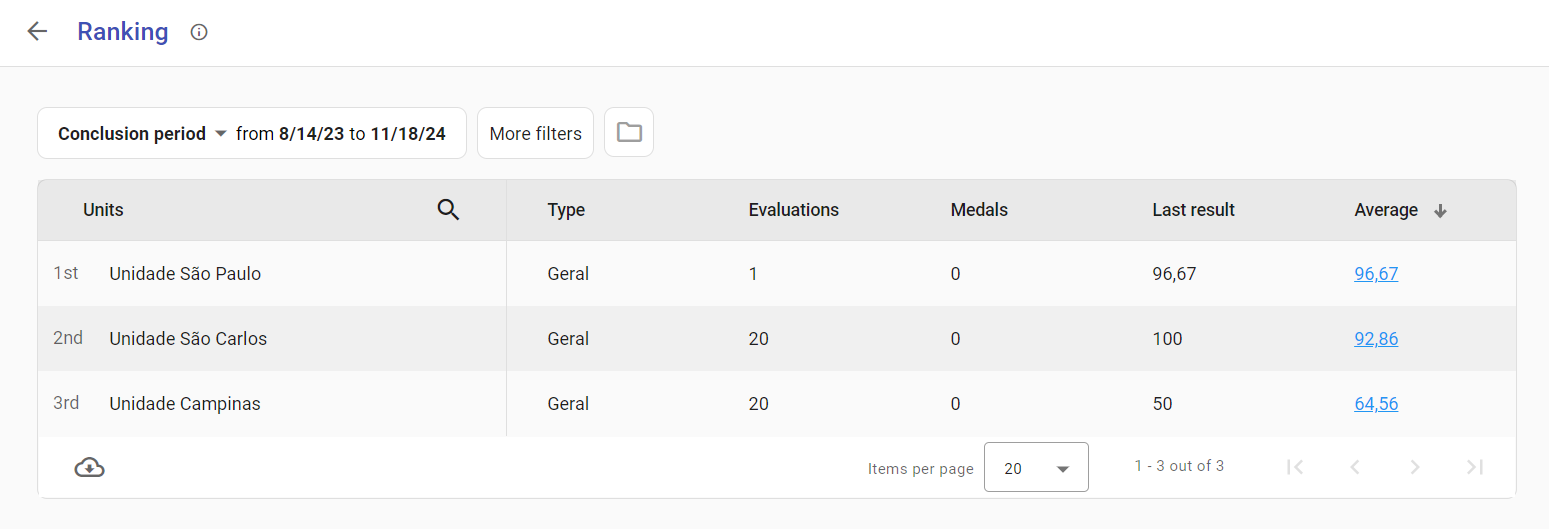Click the Last result column header
Screen dimensions: 1549x529
(1193, 210)
